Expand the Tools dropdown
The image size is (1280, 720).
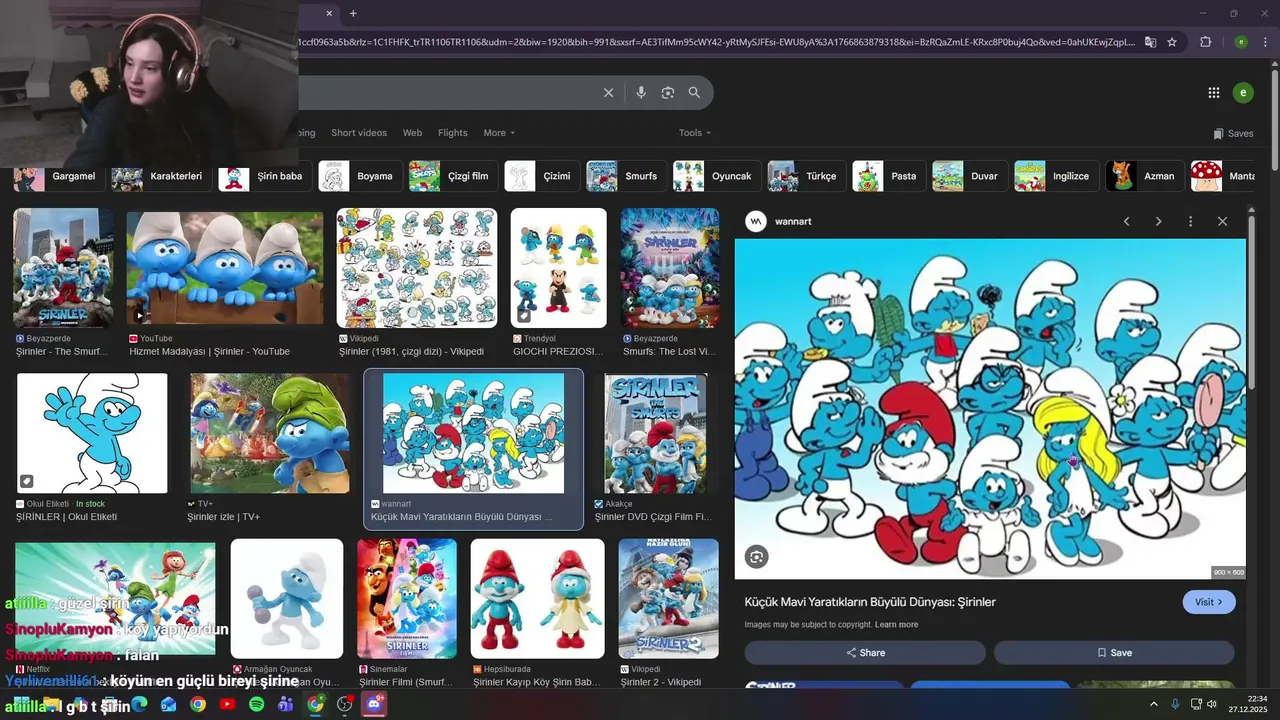pyautogui.click(x=695, y=133)
